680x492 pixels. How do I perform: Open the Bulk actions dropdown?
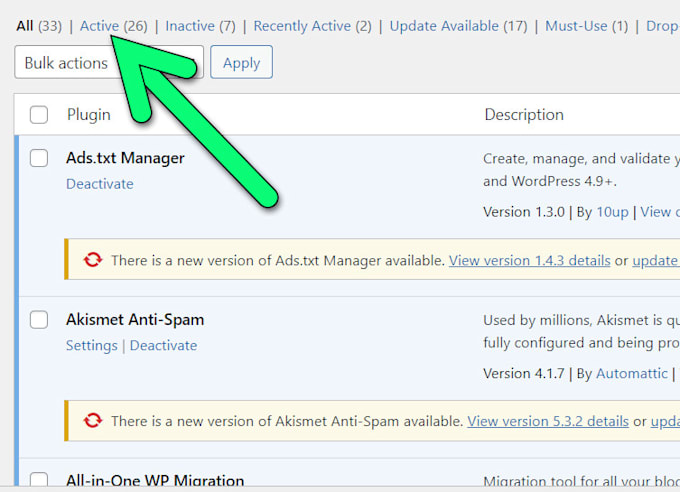click(109, 62)
